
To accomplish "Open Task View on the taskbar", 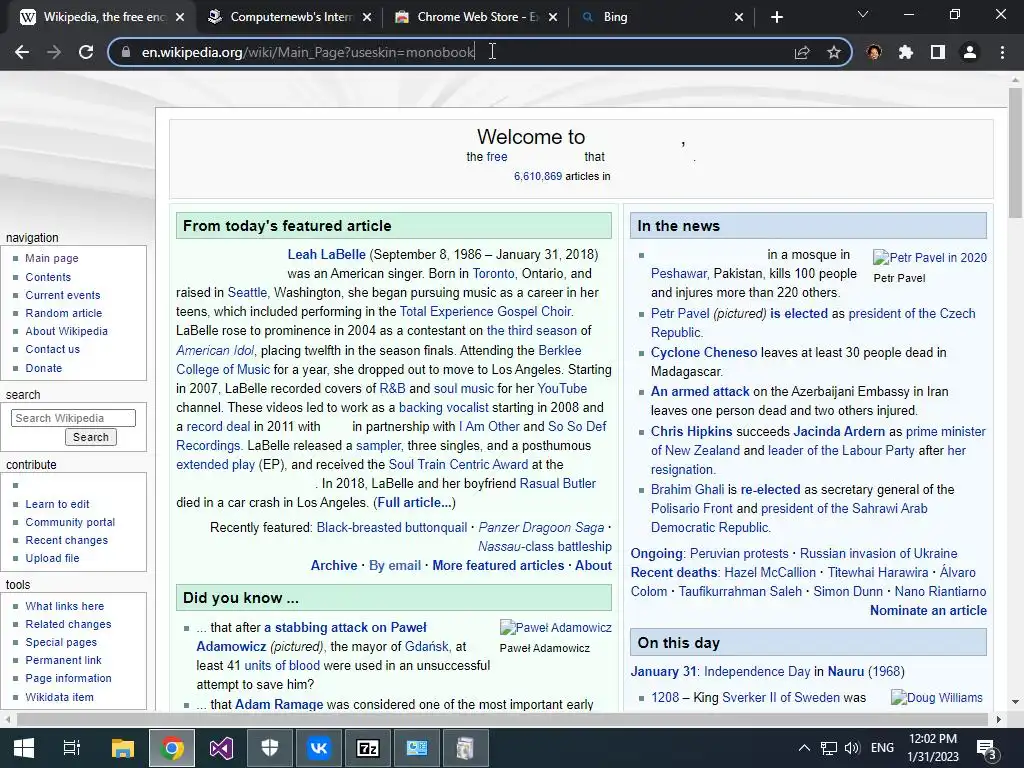I will pos(72,748).
